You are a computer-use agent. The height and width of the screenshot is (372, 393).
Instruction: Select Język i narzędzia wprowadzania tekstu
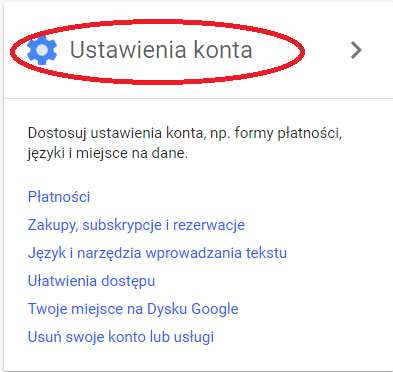(157, 253)
